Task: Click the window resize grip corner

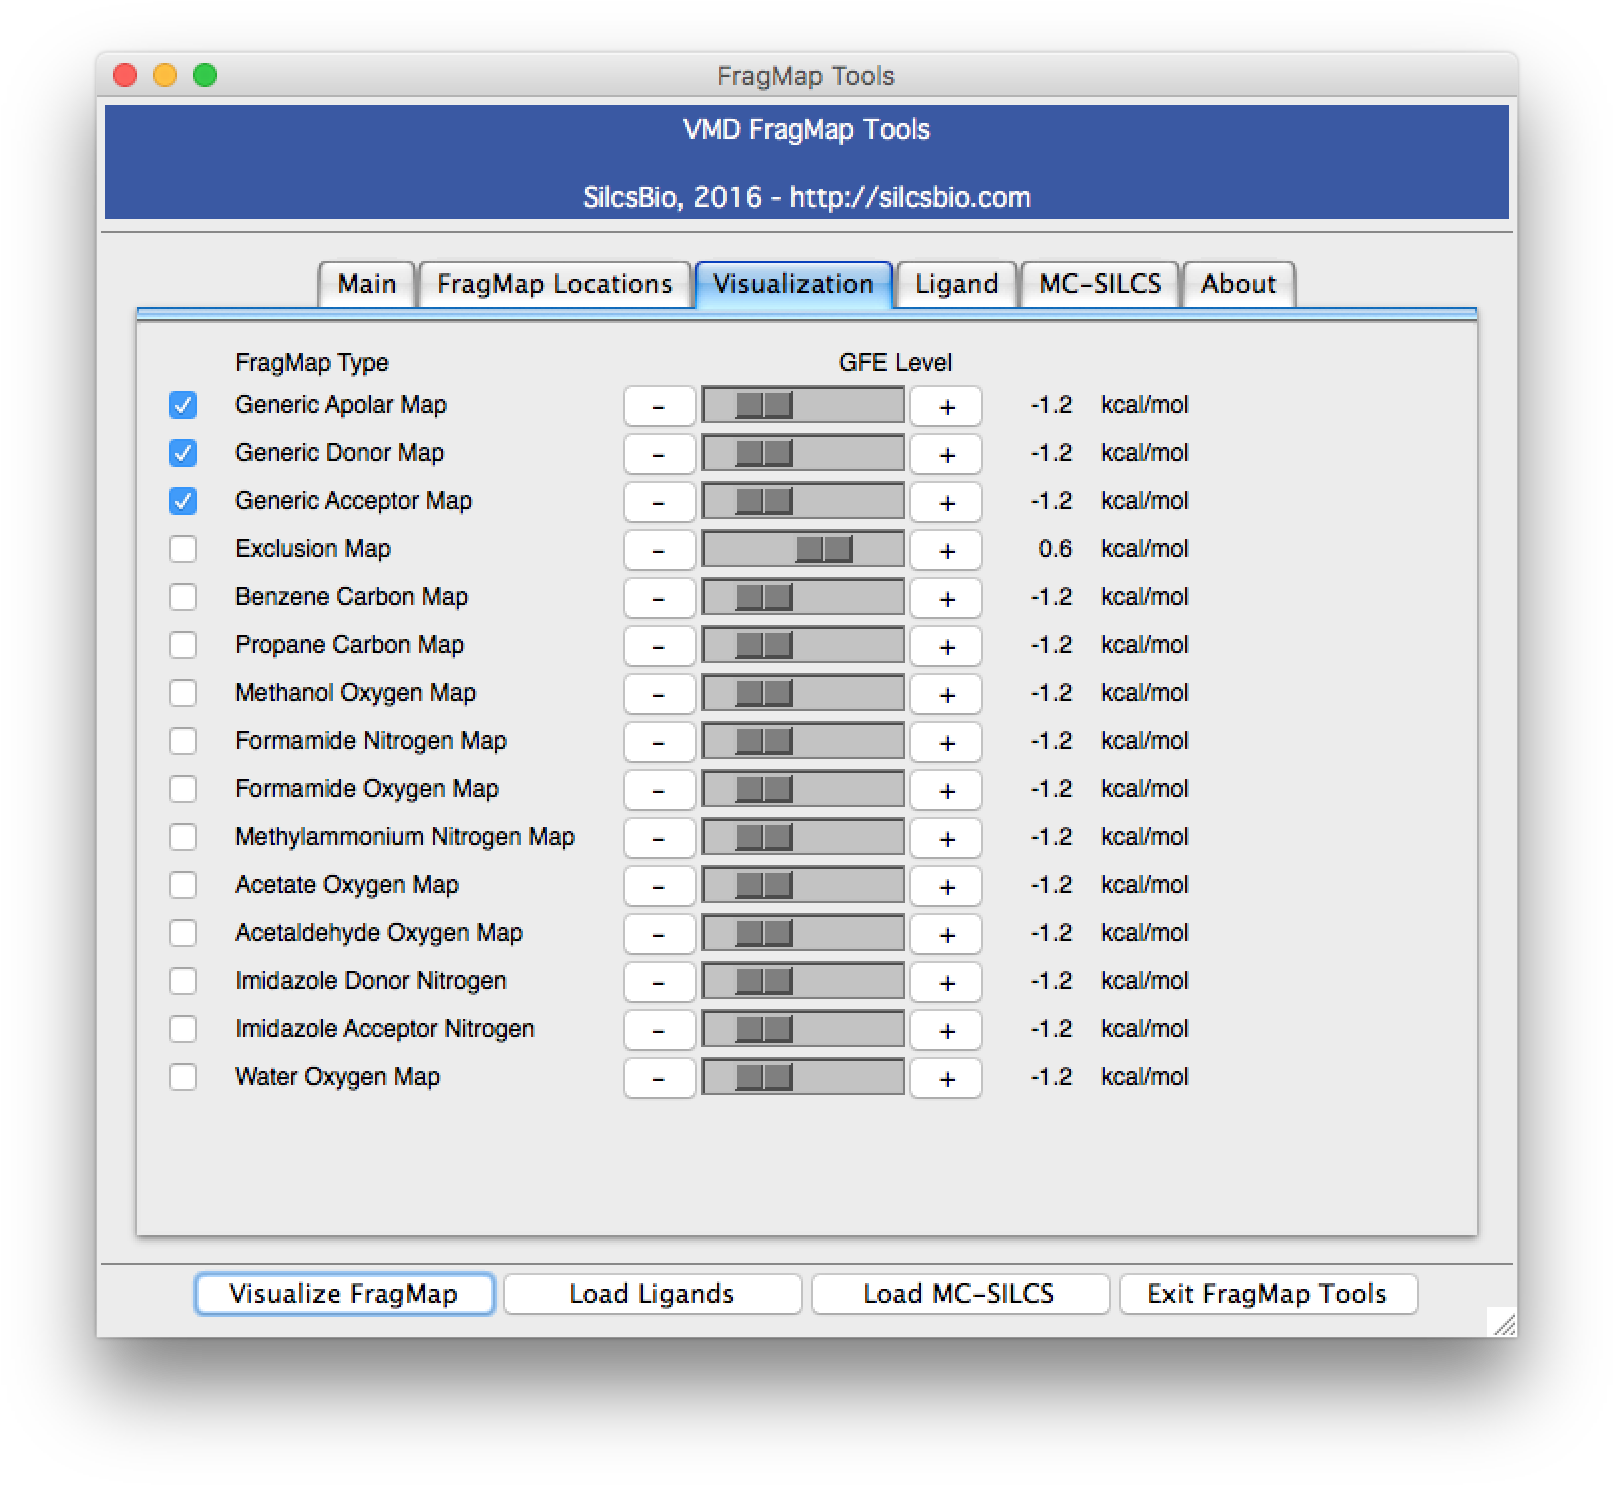Action: point(1503,1322)
